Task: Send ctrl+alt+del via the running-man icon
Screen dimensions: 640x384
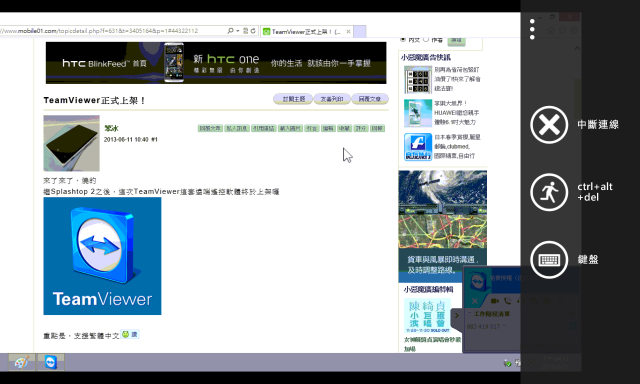Action: (549, 192)
